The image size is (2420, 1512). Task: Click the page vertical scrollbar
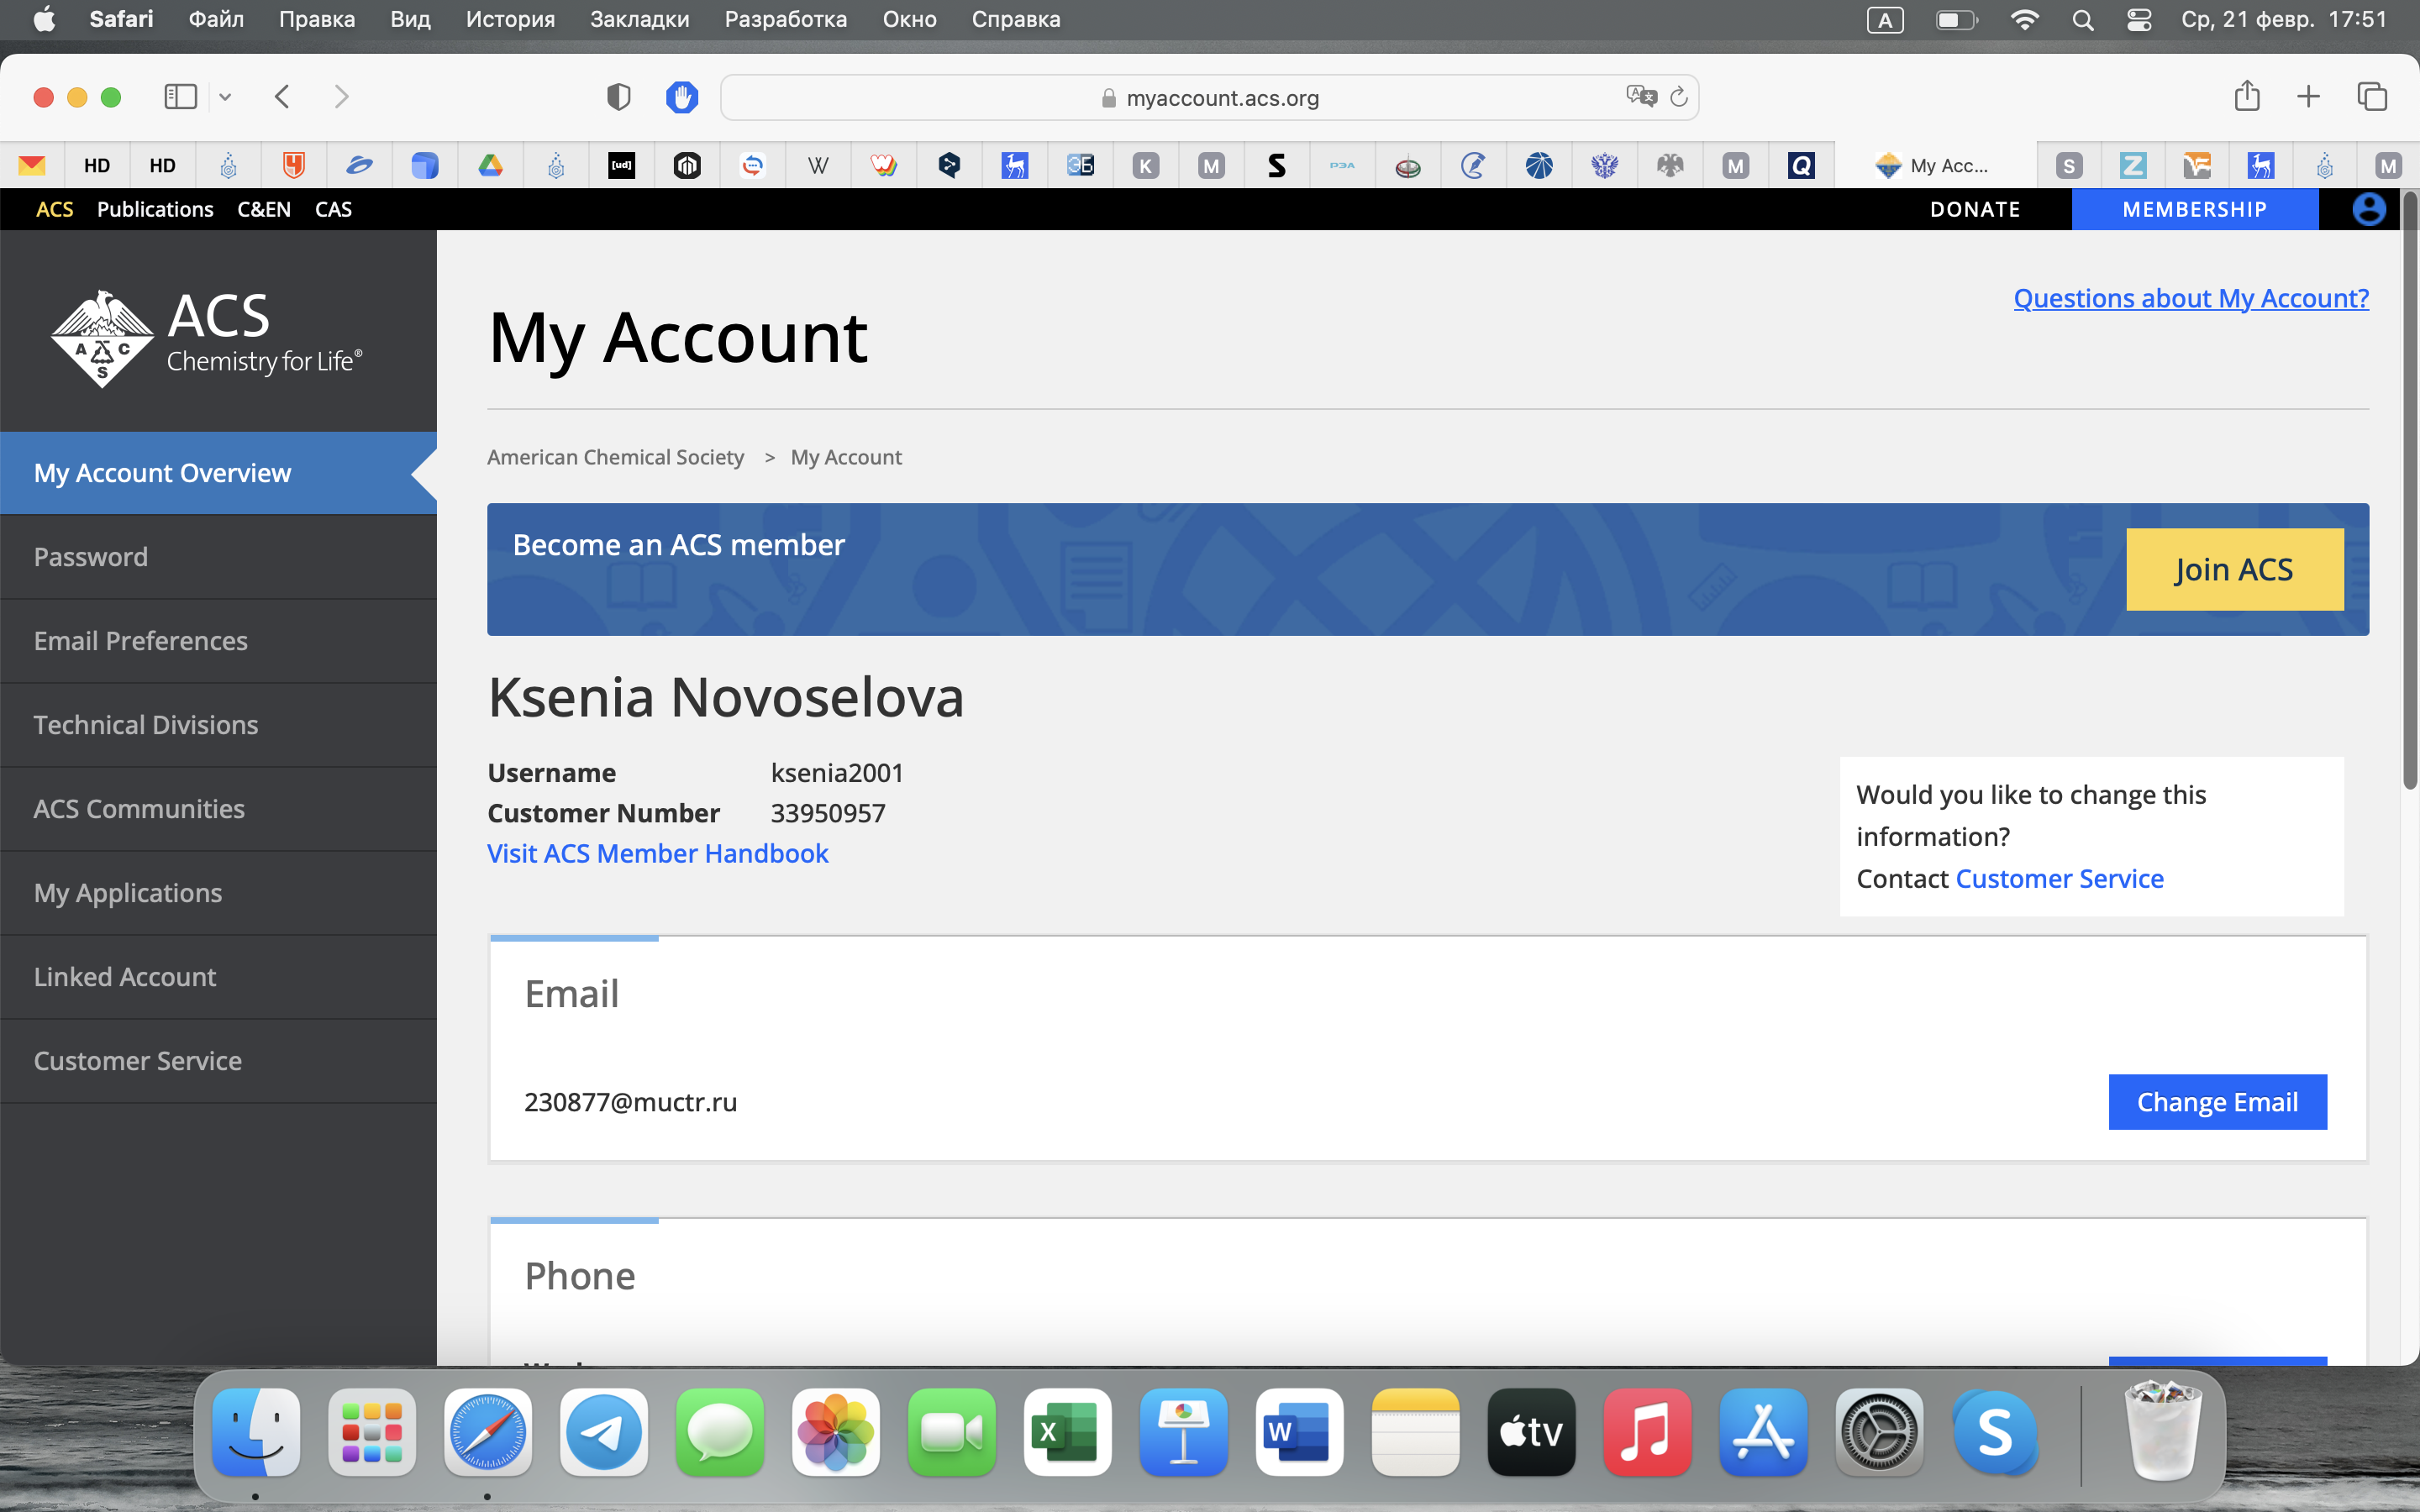pos(2409,490)
